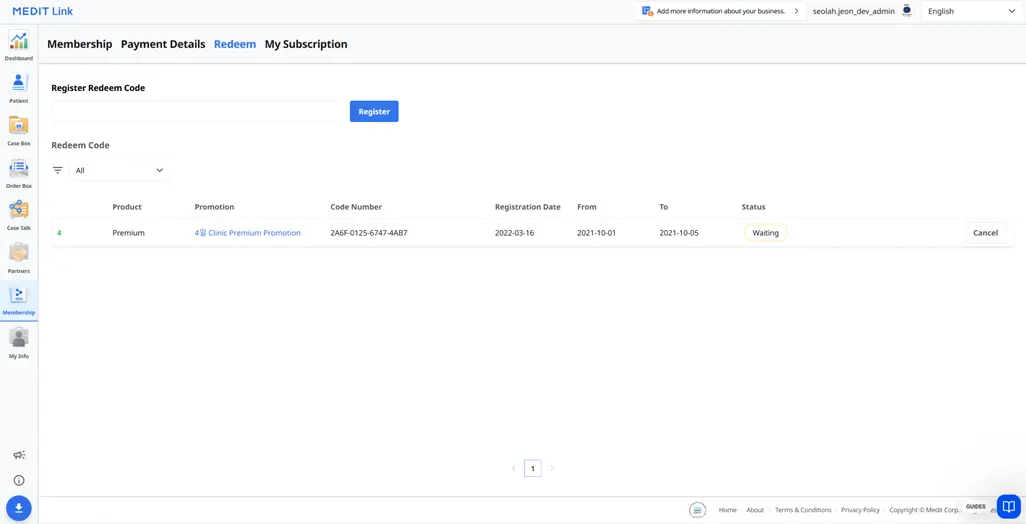Expand the All filter dropdown
The height and width of the screenshot is (524, 1026).
click(x=119, y=170)
